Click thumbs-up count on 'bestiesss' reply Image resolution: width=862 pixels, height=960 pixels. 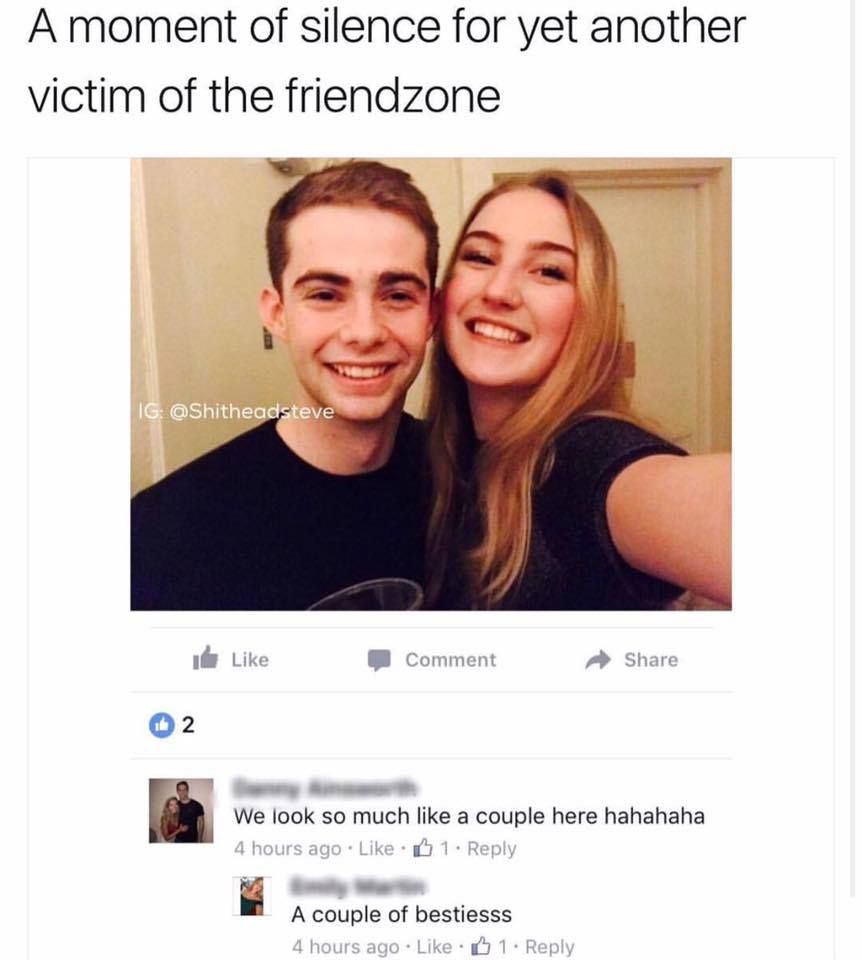click(x=489, y=947)
